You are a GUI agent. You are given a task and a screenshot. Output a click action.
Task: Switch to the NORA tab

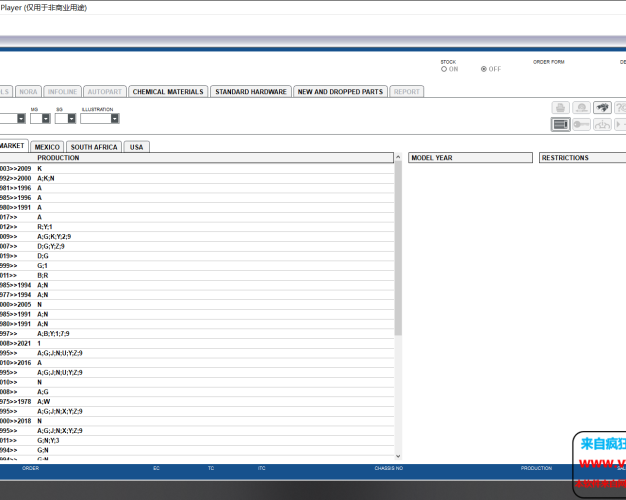(x=28, y=92)
